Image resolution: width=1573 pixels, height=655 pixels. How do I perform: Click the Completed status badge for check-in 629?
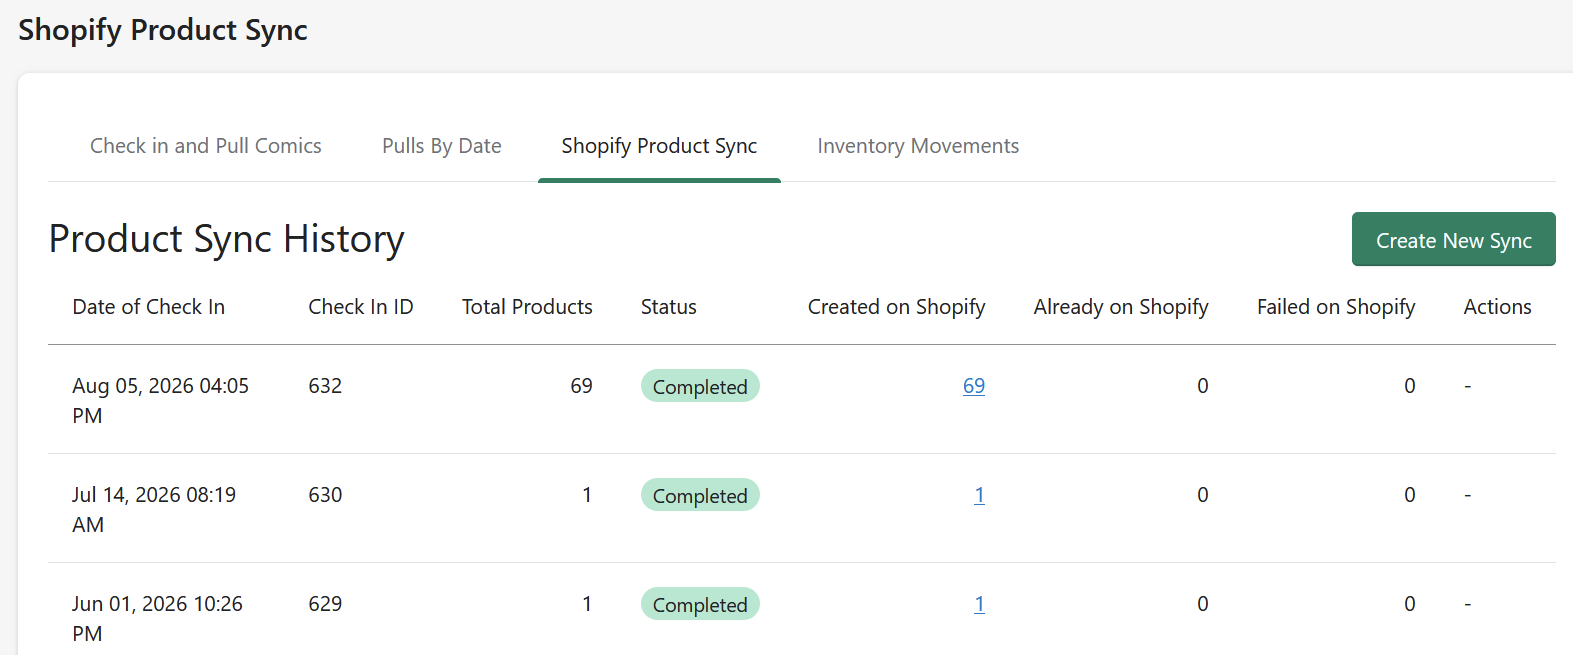point(700,604)
